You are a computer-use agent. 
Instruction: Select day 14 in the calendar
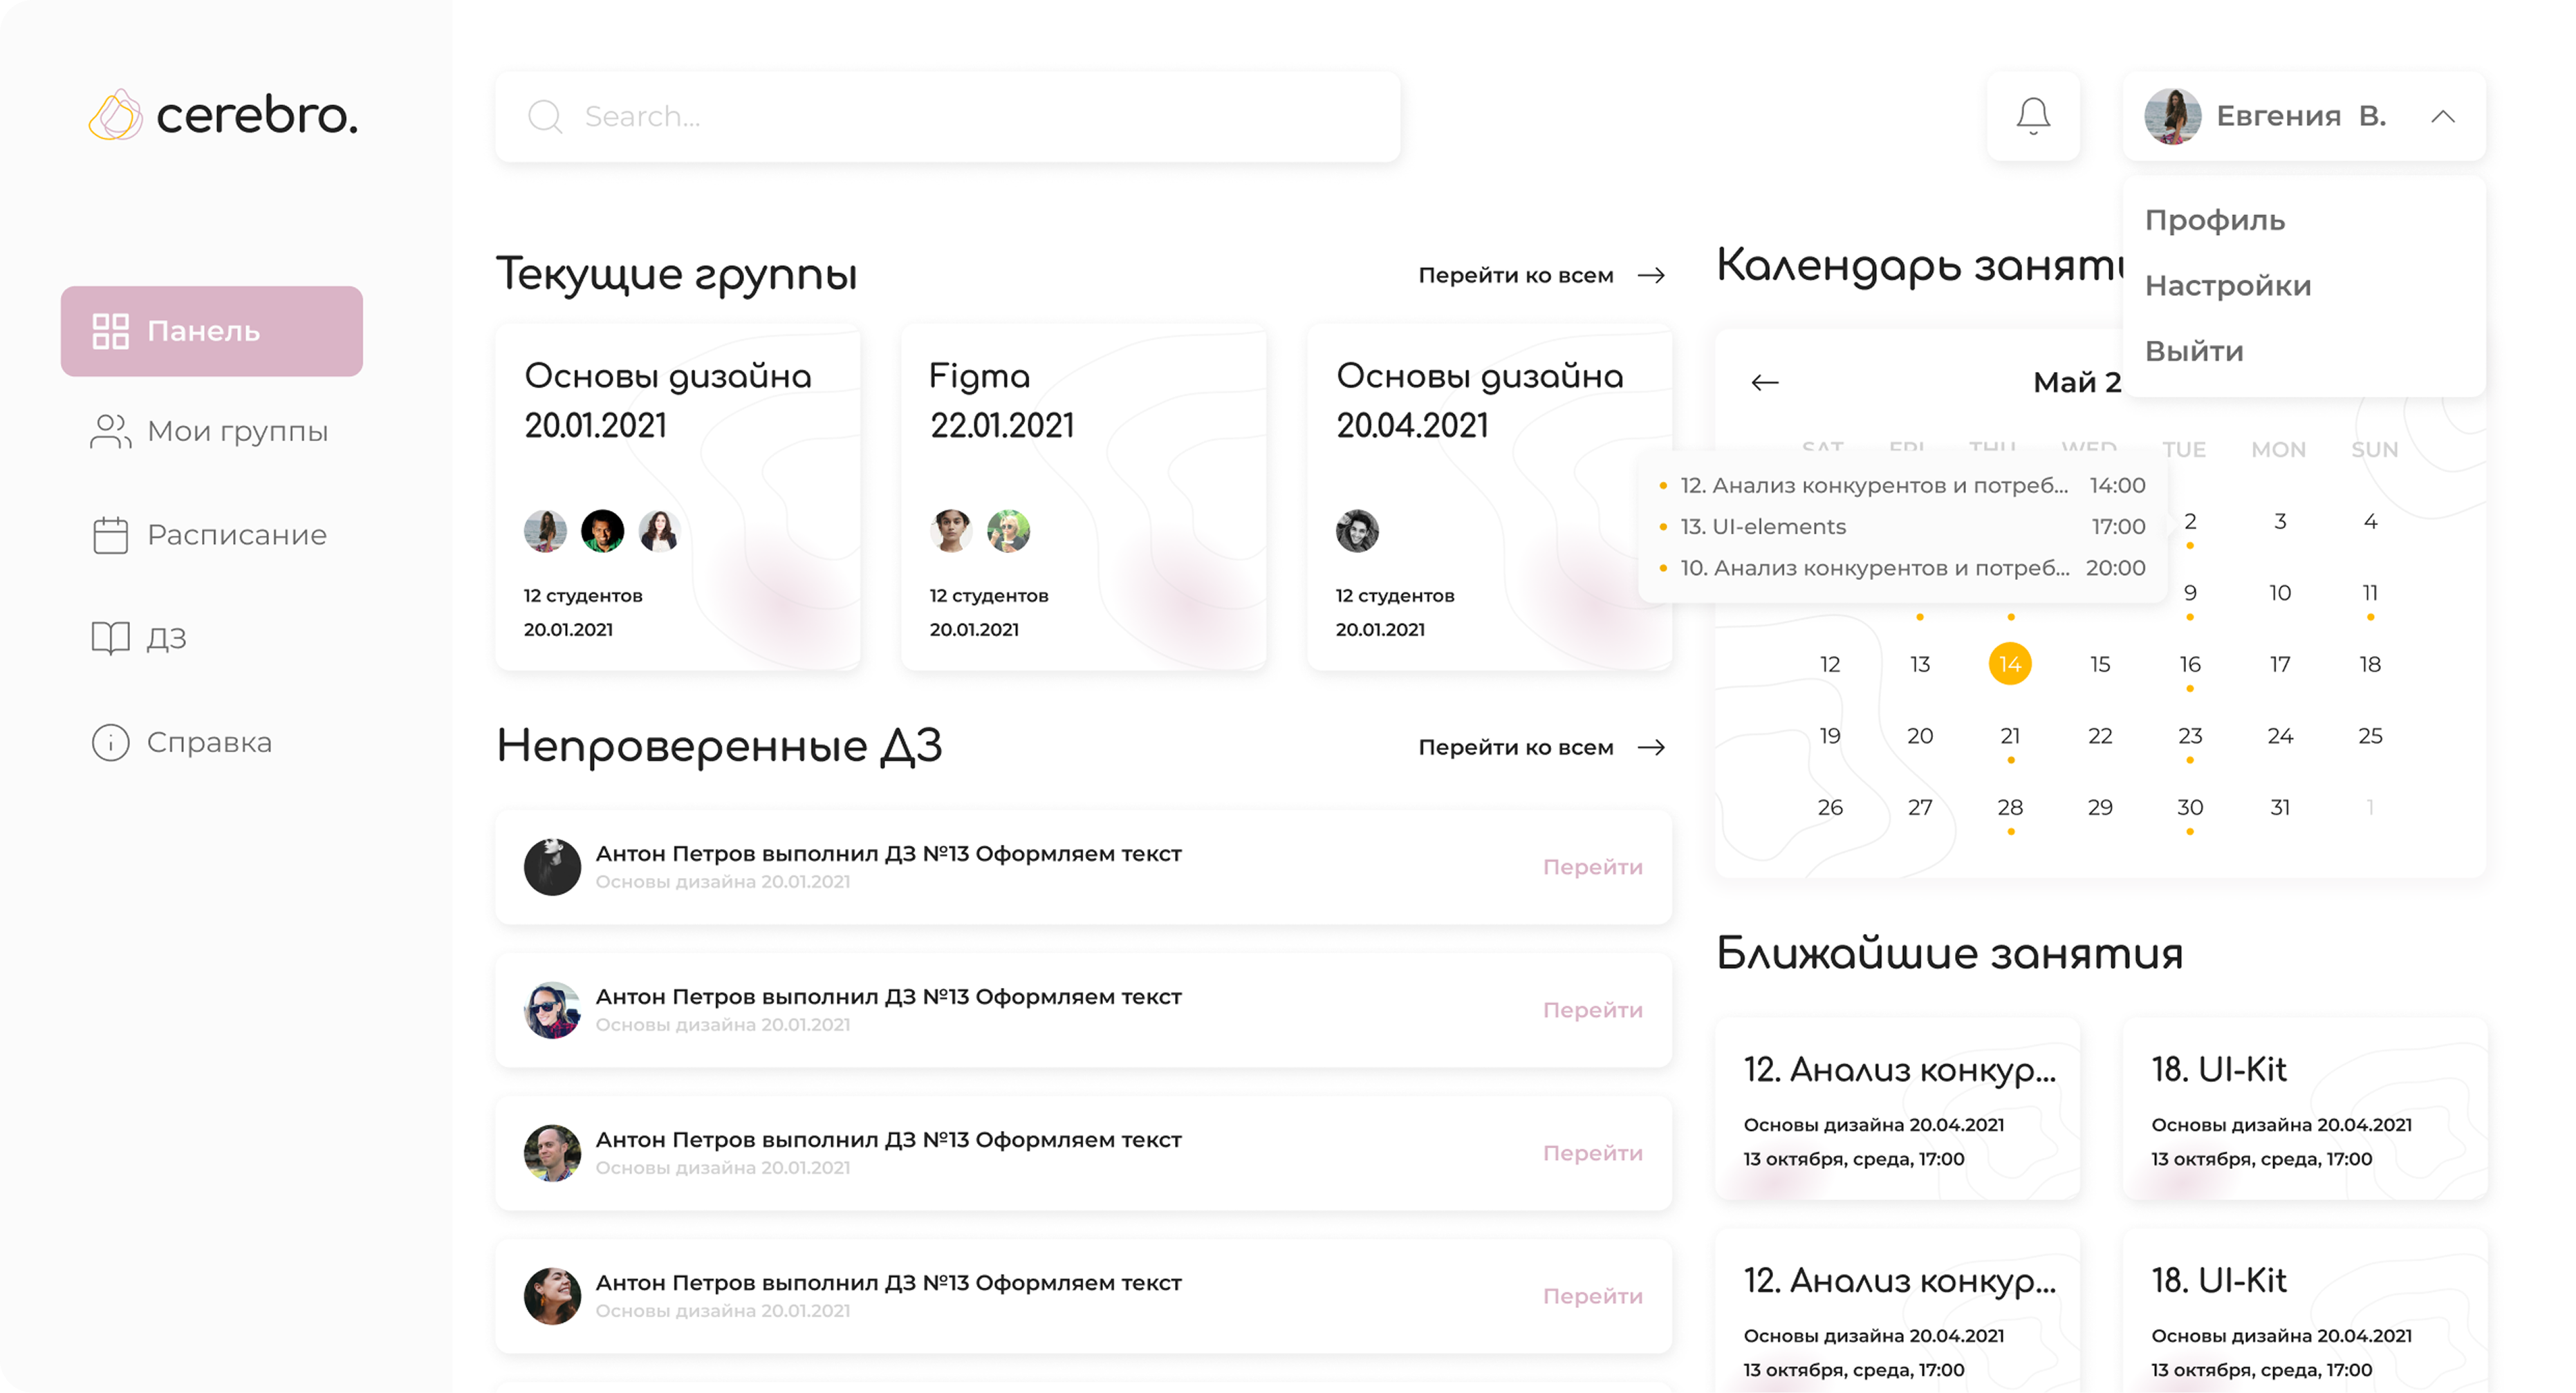[2010, 663]
